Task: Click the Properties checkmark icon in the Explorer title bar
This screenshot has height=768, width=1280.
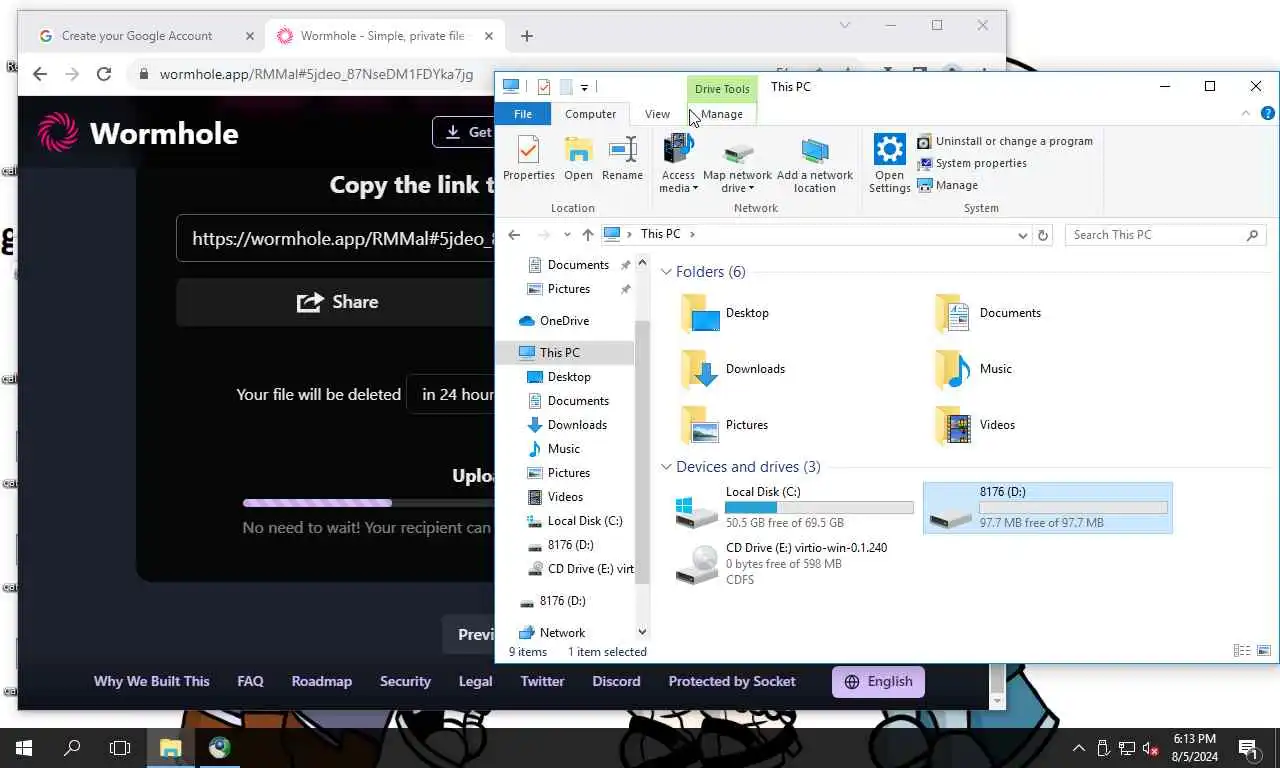Action: tap(543, 87)
